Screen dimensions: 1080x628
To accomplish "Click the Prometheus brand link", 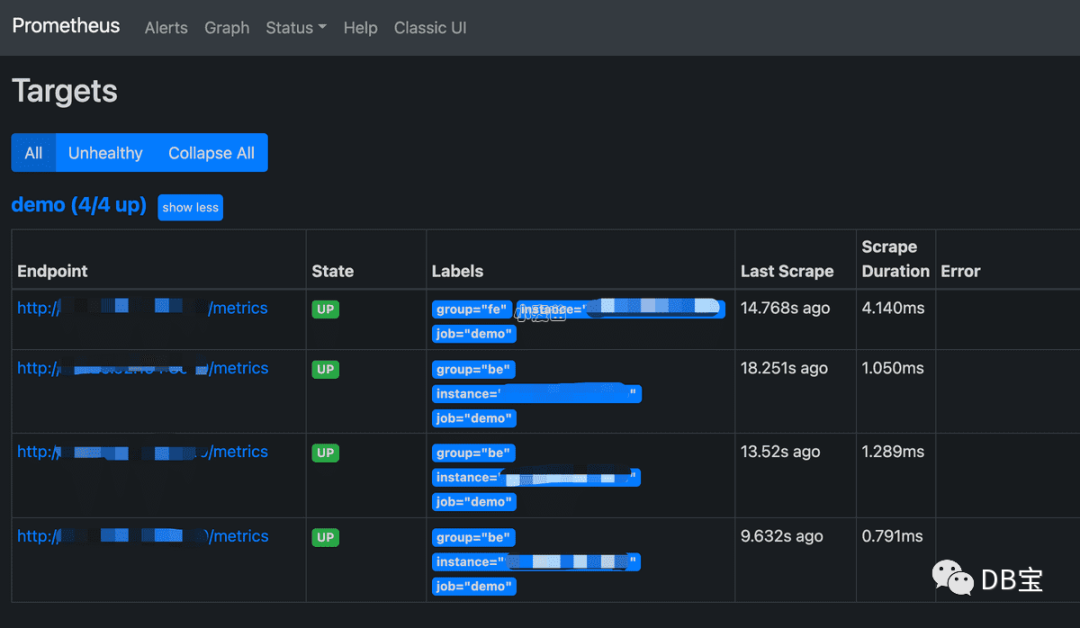I will (66, 26).
